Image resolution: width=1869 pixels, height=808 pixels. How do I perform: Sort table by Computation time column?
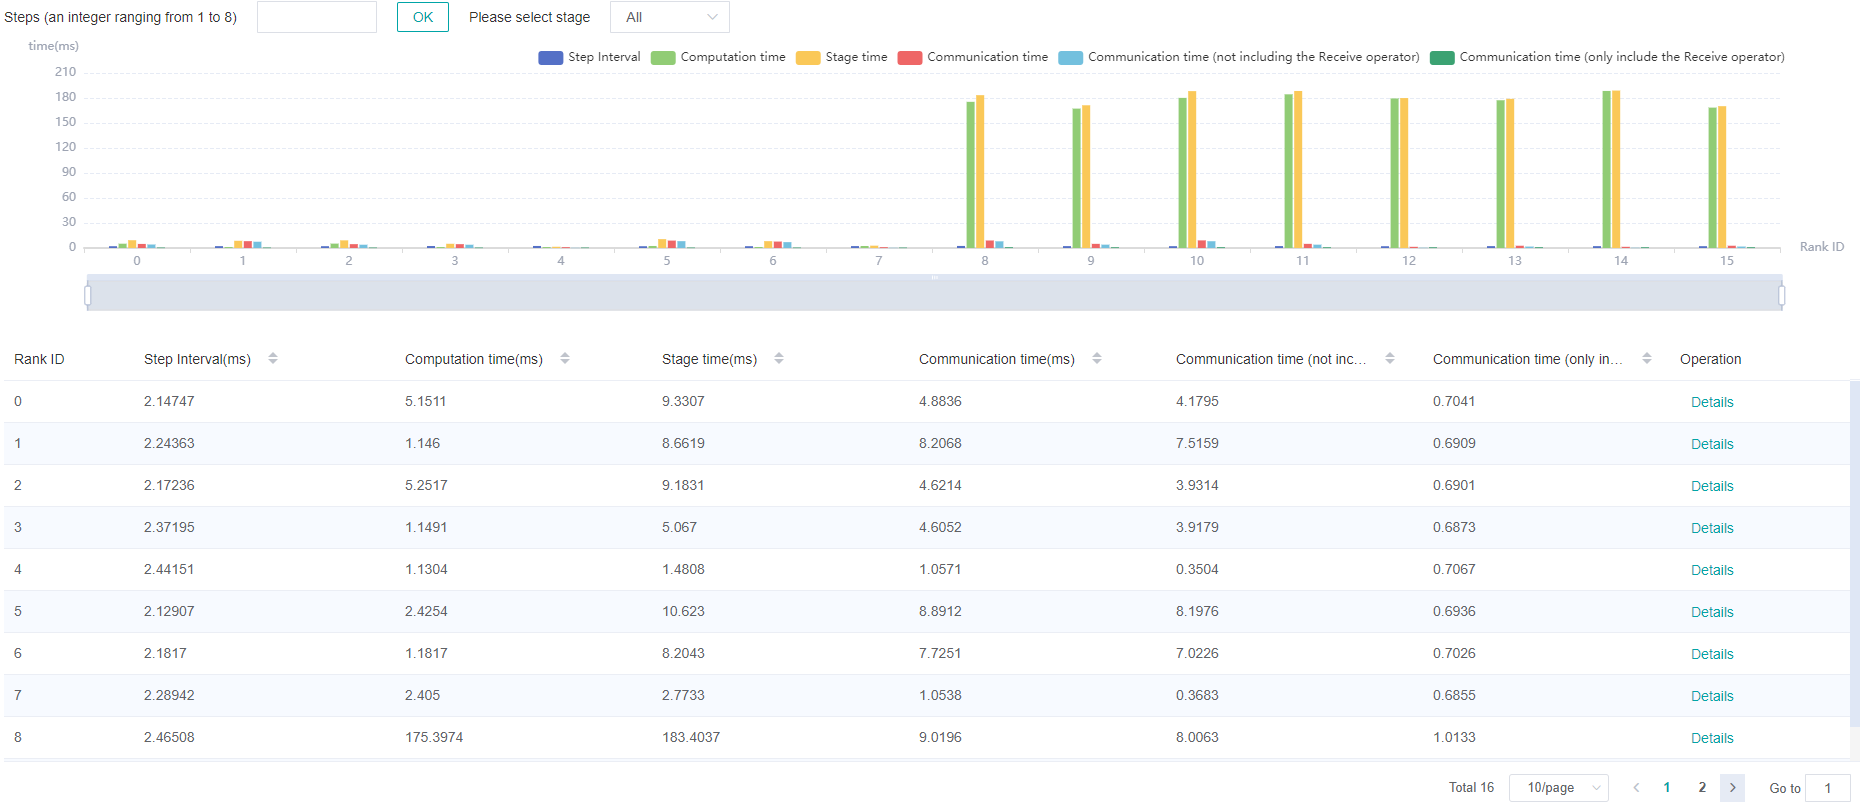(565, 359)
